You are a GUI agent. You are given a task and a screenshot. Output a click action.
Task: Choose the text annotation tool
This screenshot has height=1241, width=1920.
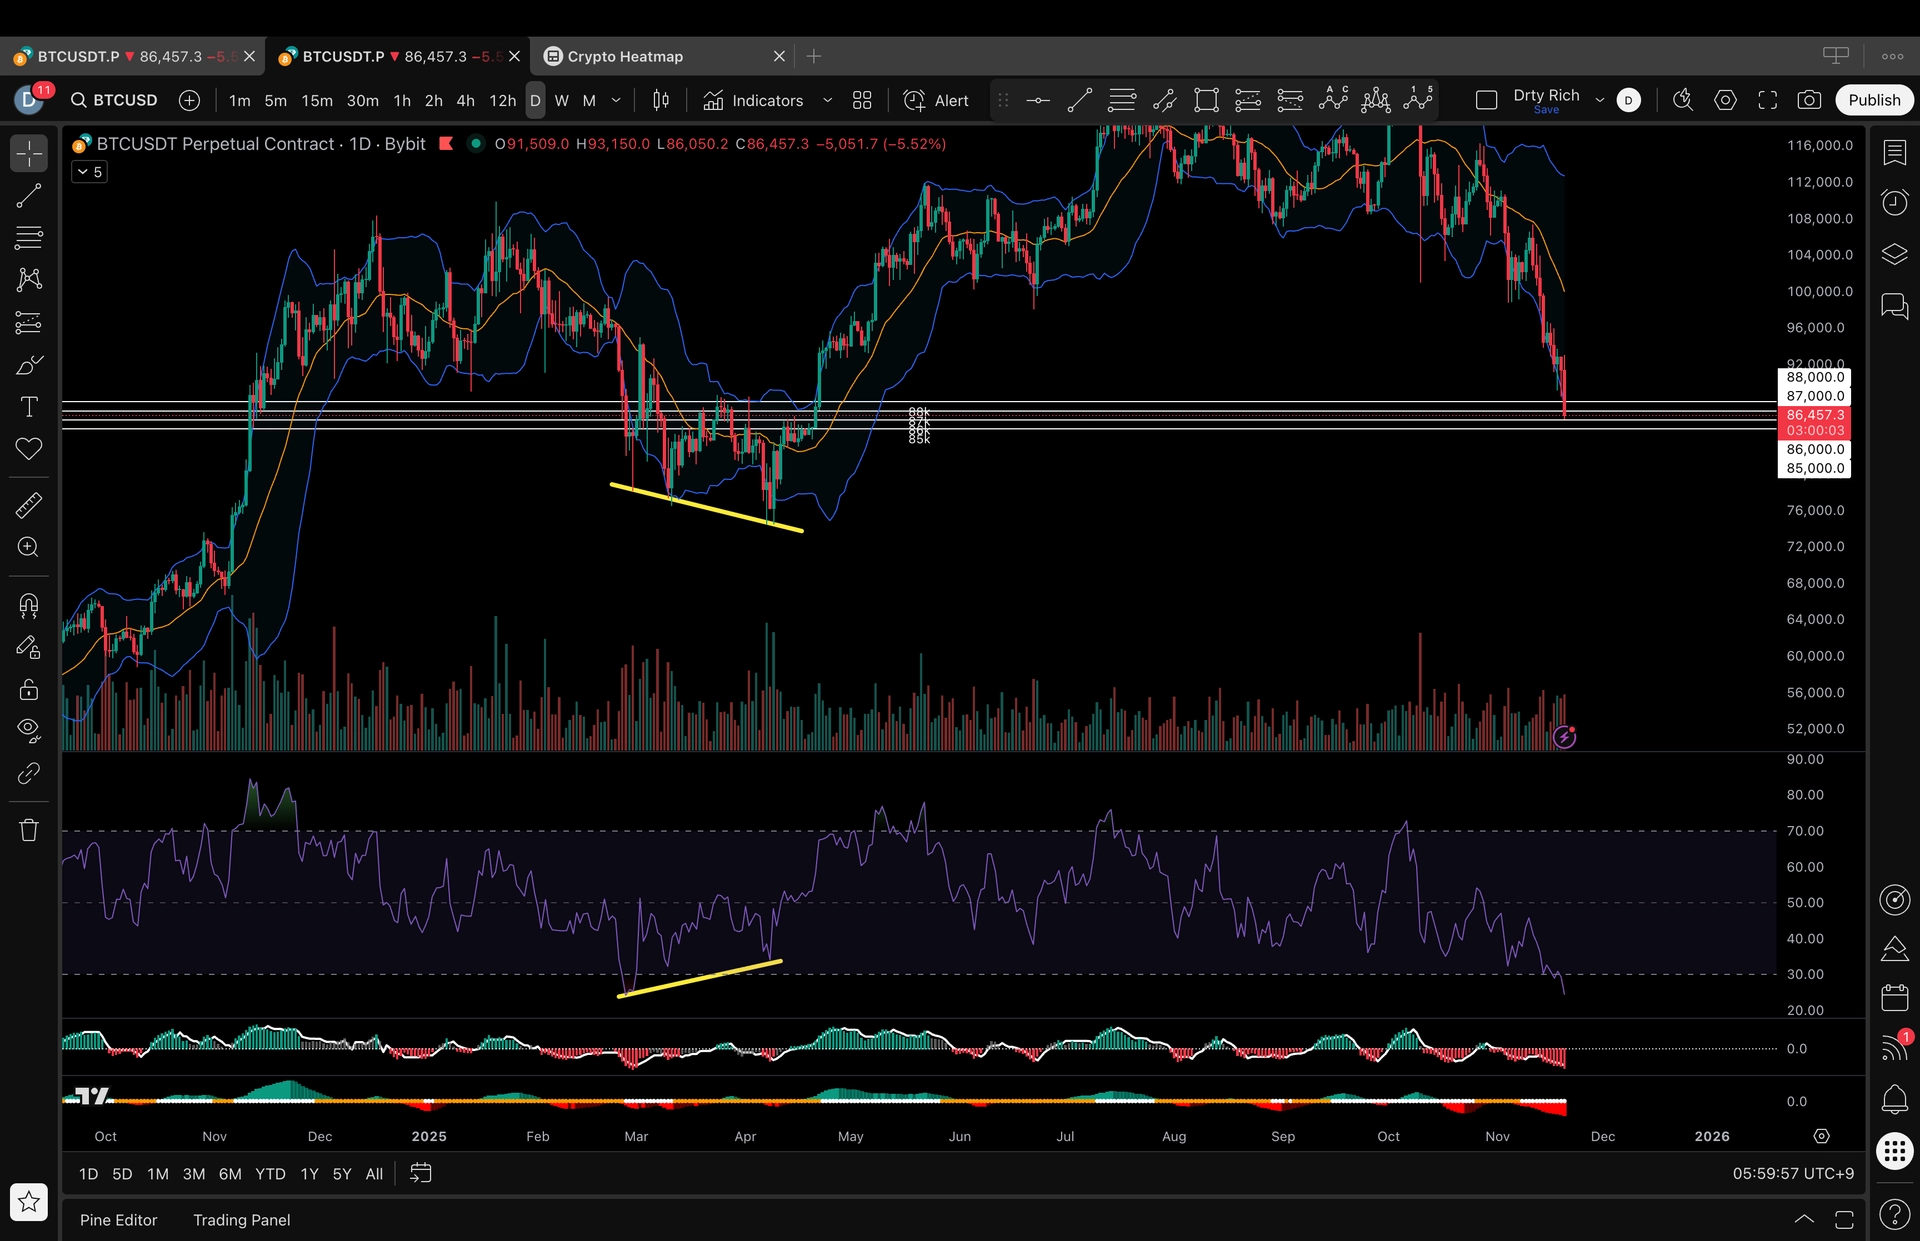click(x=29, y=407)
